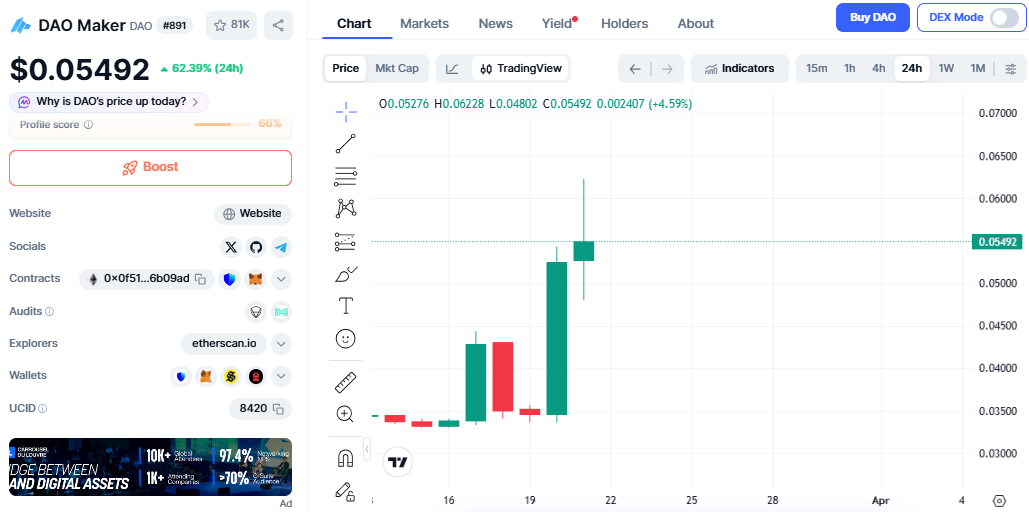Open the emoji sticker tool

346,339
